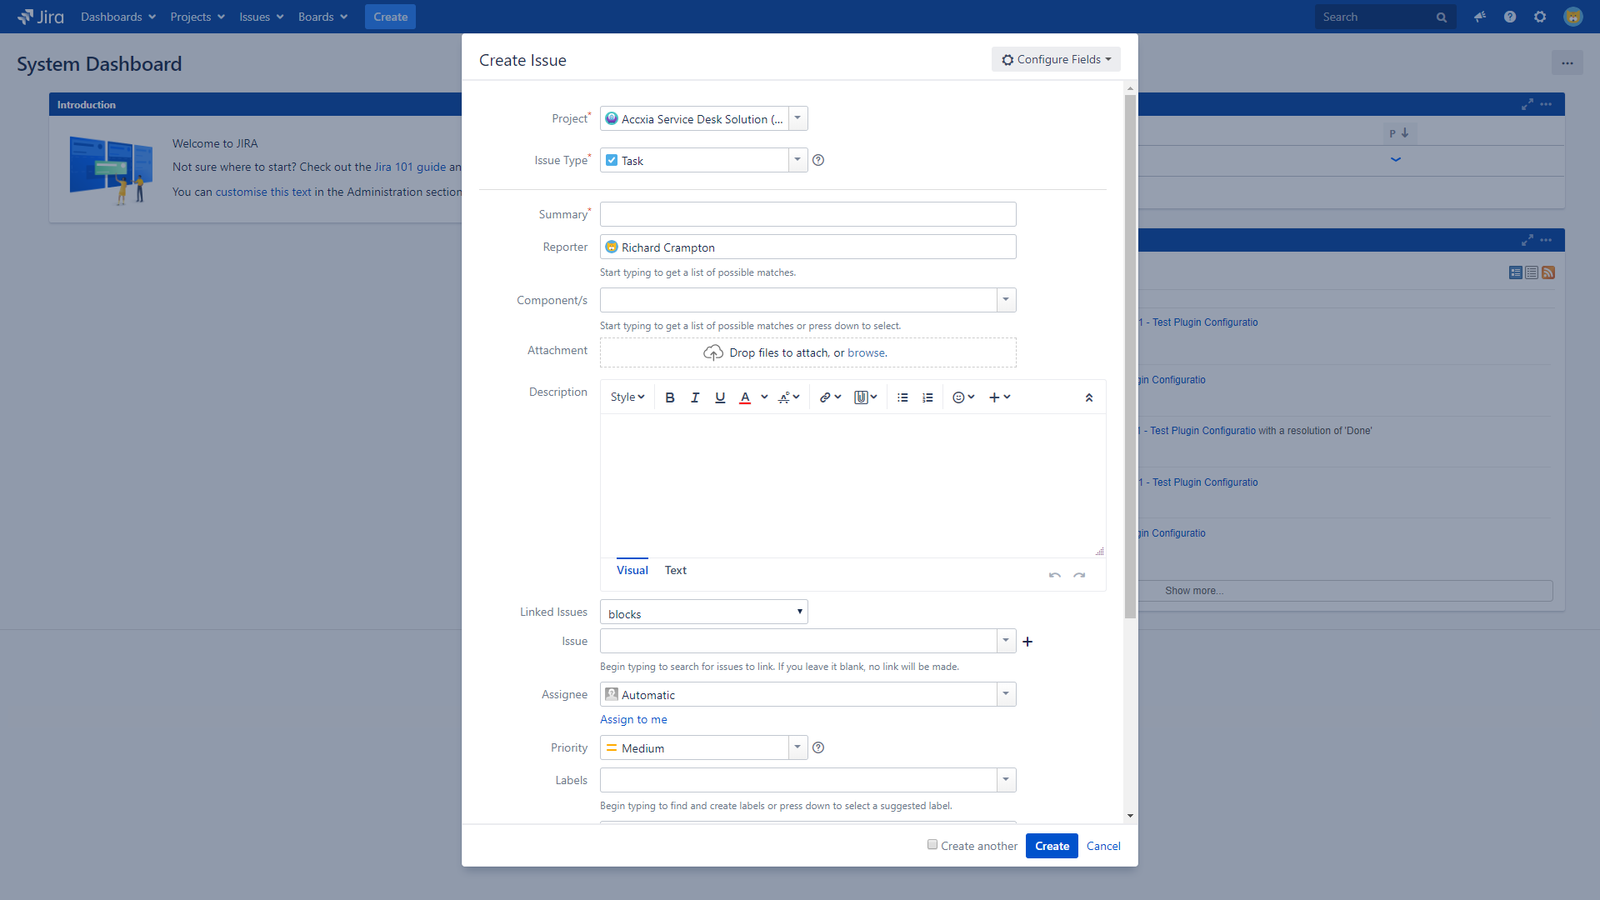Screen dimensions: 1600x900
Task: Open the user profile avatar menu
Action: tap(1573, 17)
